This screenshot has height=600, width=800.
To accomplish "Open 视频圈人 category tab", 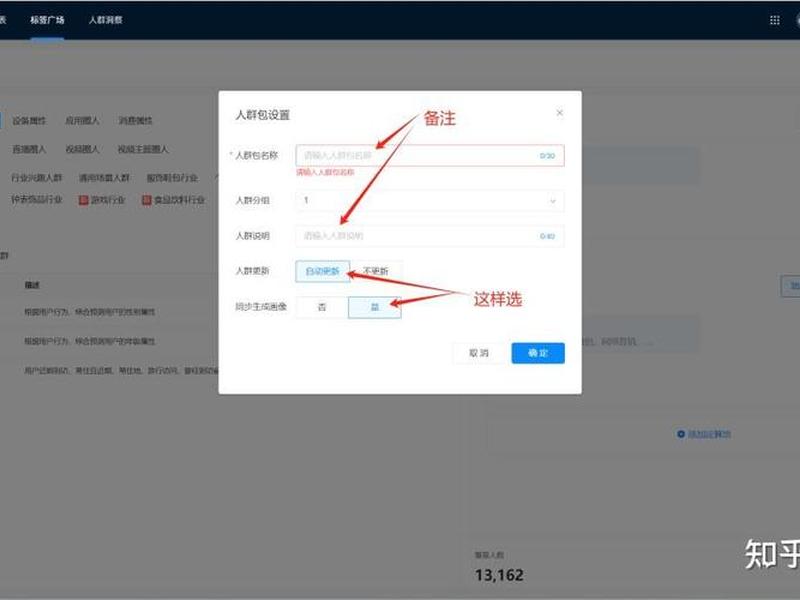I will (x=82, y=149).
